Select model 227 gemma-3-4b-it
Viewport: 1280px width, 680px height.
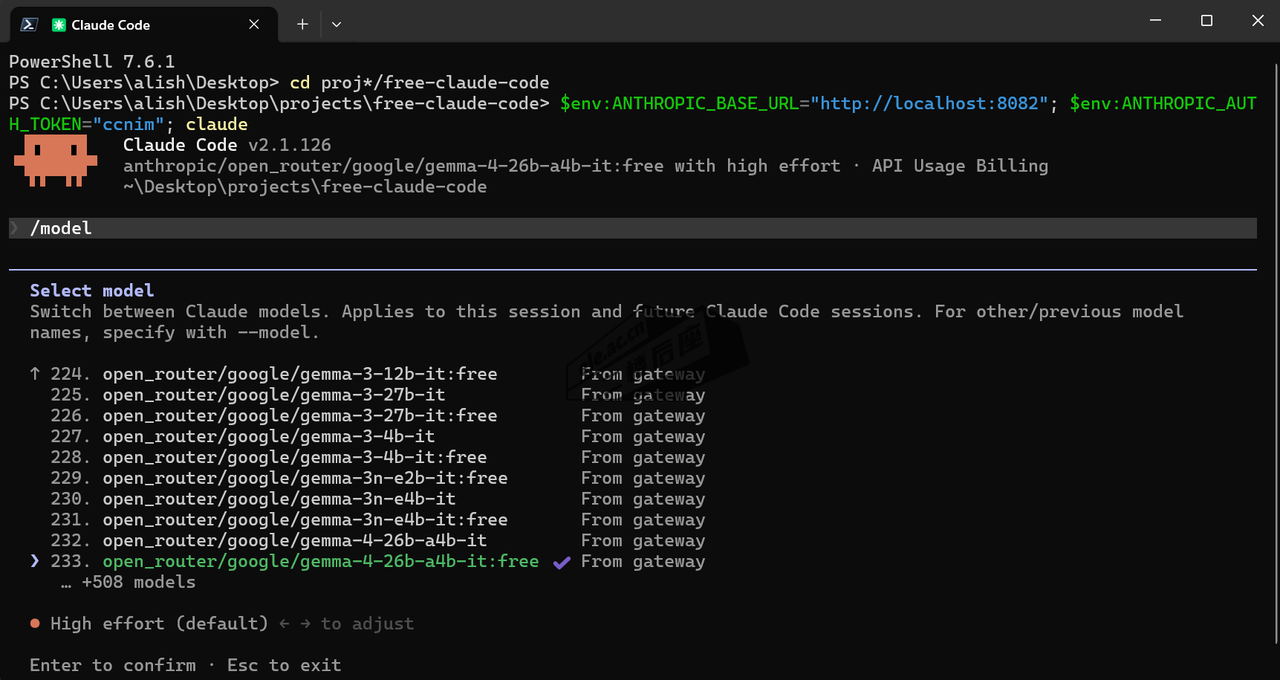(269, 436)
